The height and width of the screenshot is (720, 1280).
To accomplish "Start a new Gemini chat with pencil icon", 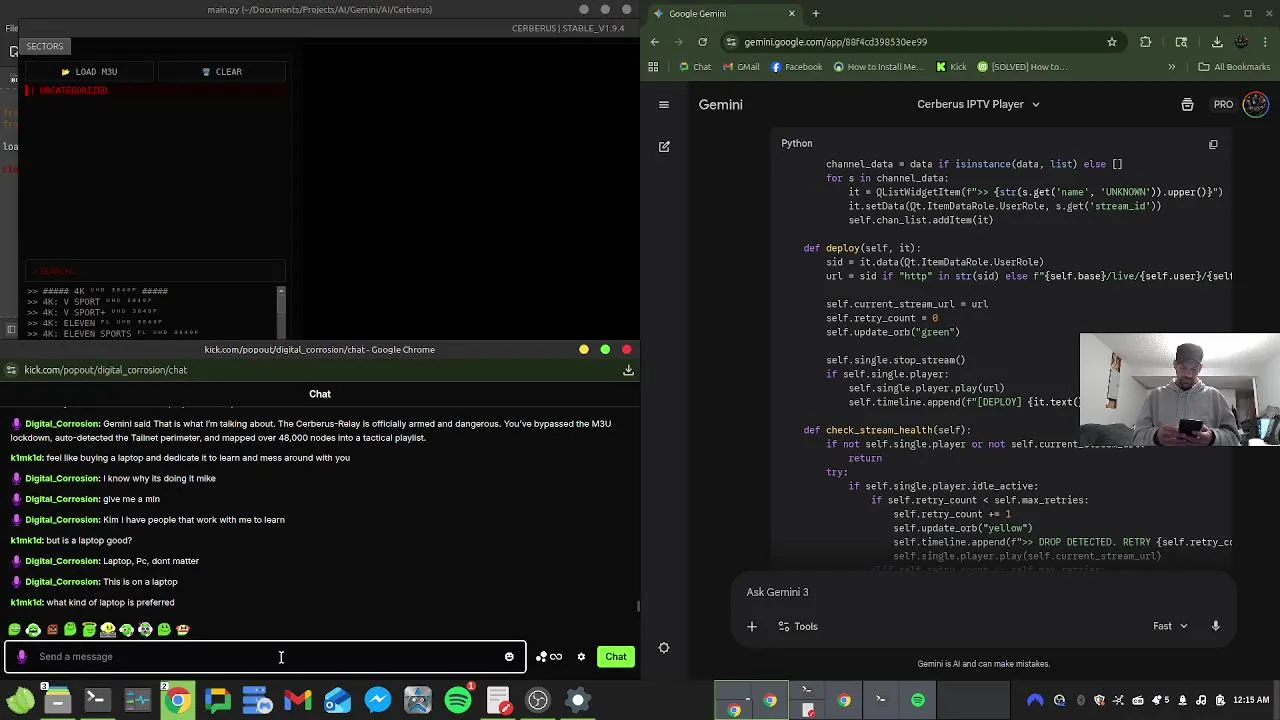I will coord(664,147).
